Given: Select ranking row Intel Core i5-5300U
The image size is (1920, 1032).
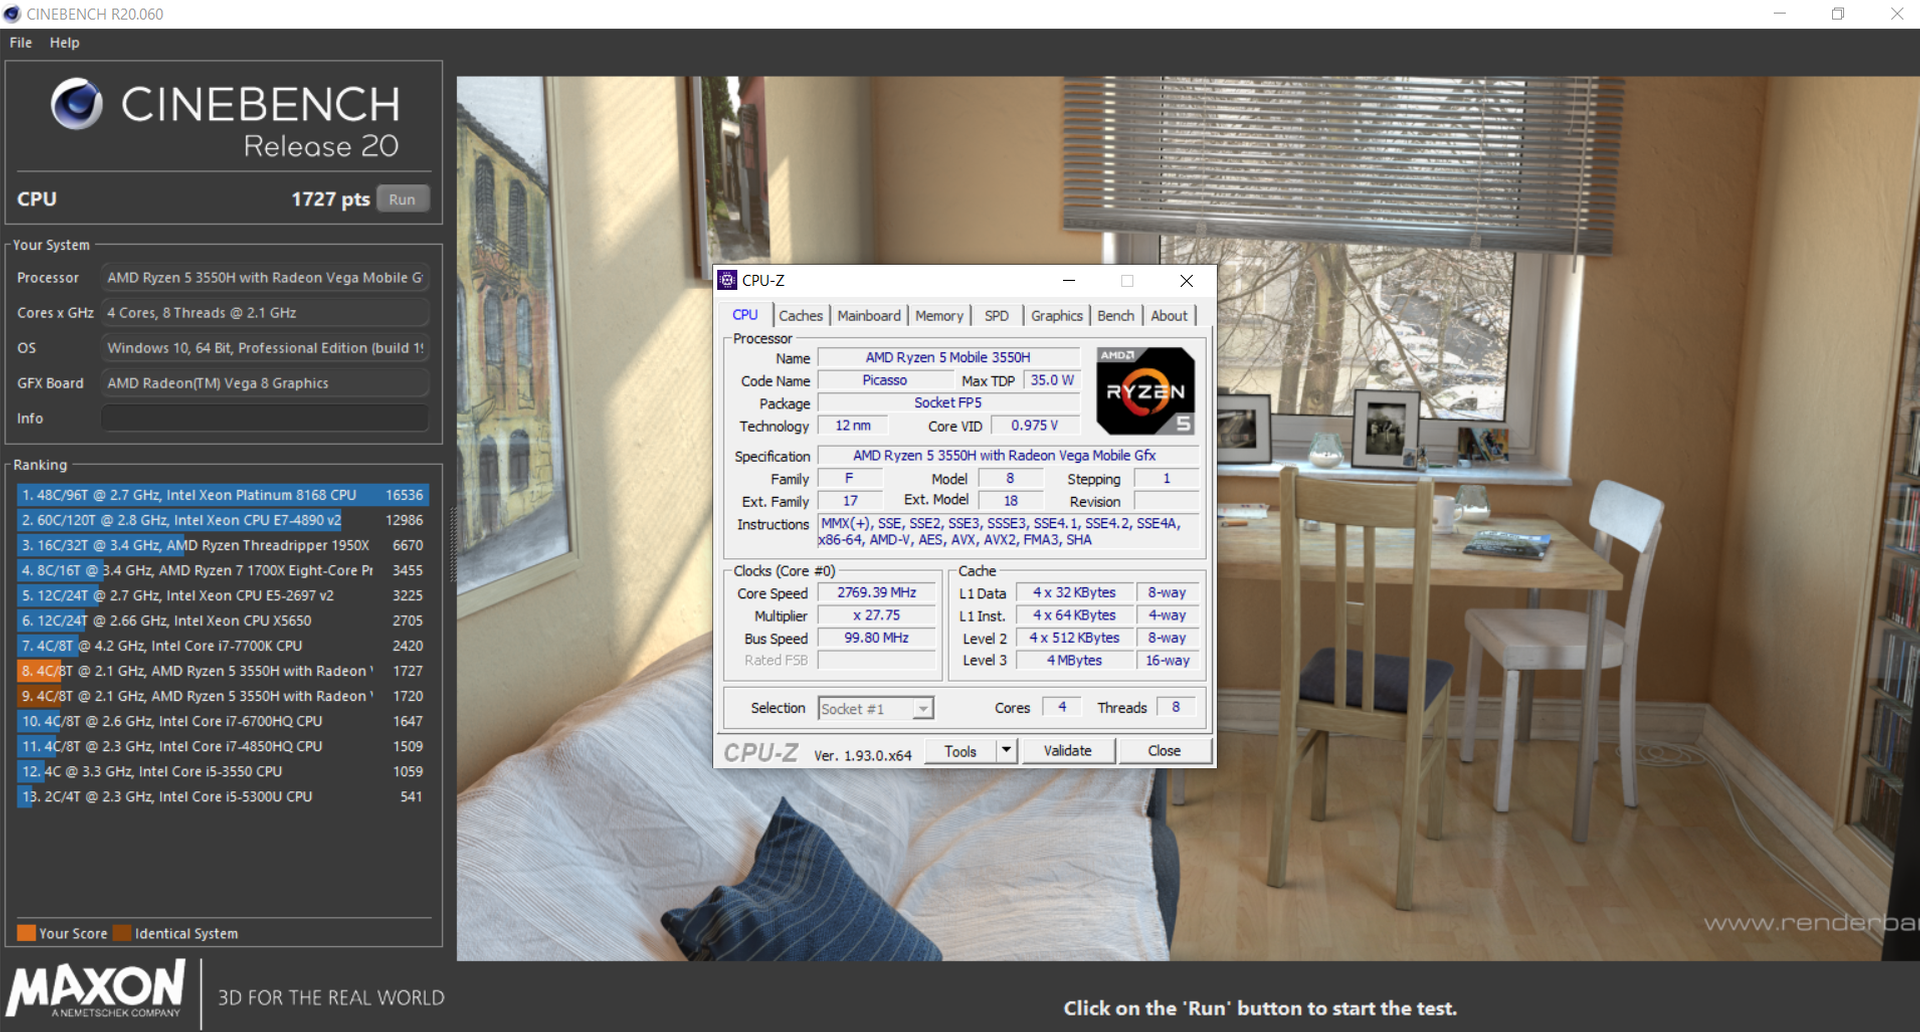Looking at the screenshot, I should pyautogui.click(x=223, y=797).
